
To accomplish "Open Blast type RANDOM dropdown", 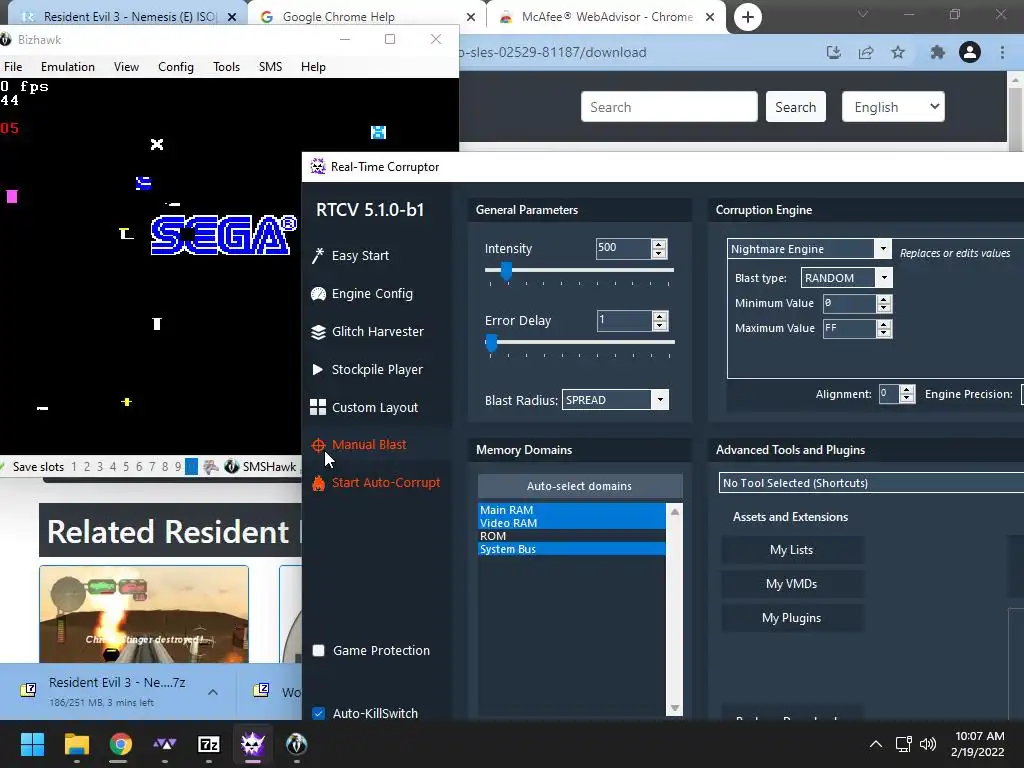I will (x=884, y=278).
